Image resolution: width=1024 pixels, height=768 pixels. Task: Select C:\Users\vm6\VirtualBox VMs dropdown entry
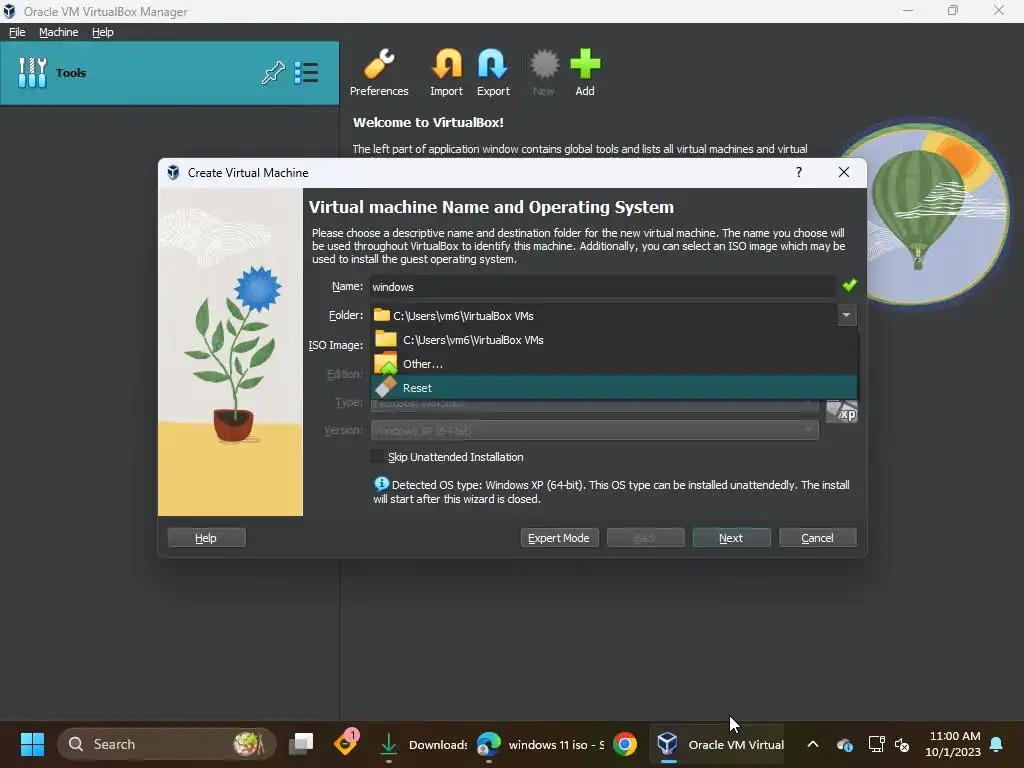pos(614,340)
